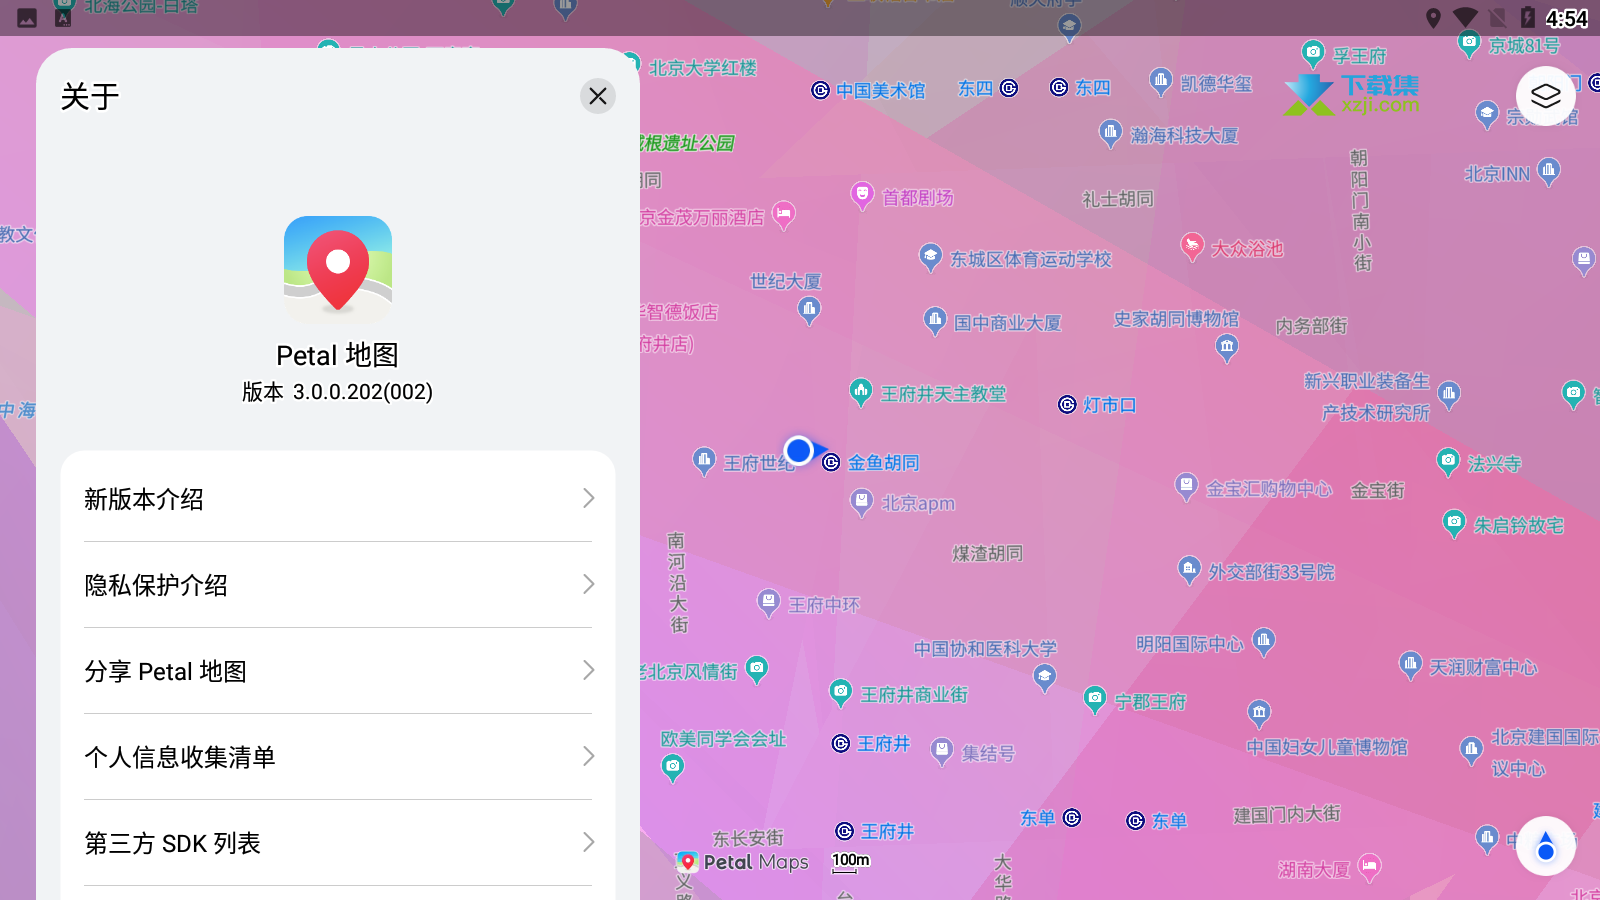
Task: Tap the 王府井商业街 scenic marker
Action: 841,692
